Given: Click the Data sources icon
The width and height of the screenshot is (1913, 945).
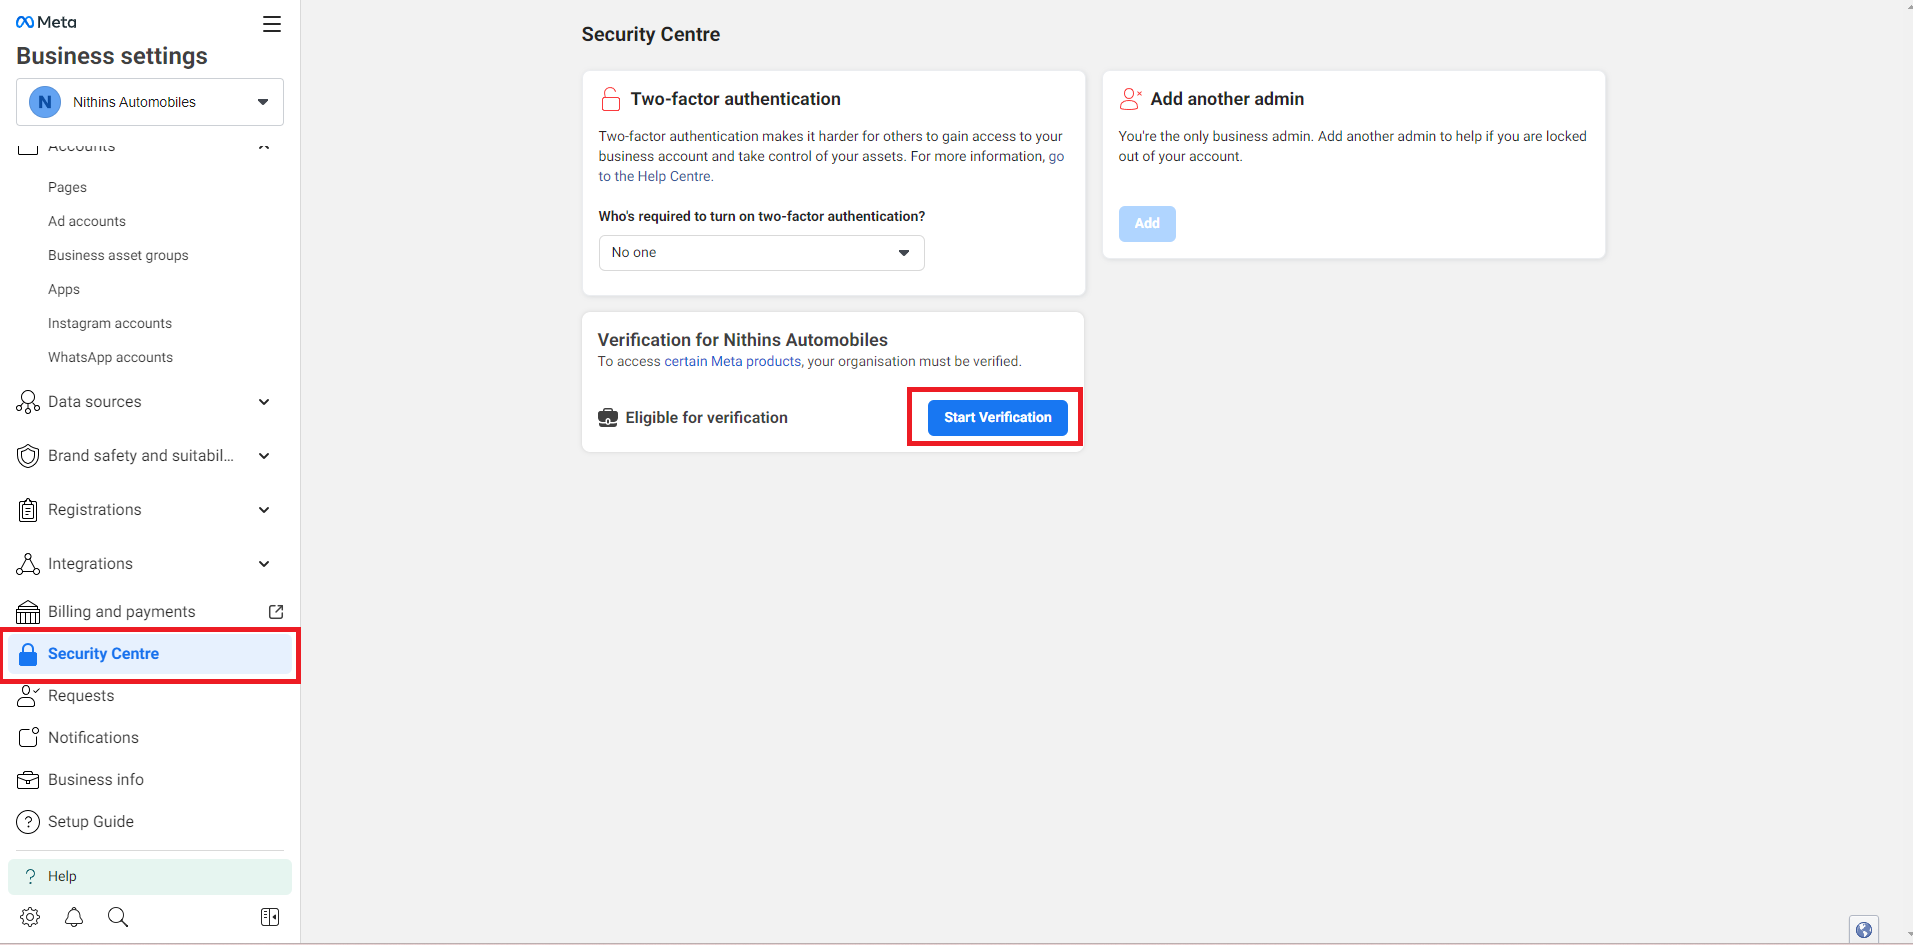Looking at the screenshot, I should [28, 402].
